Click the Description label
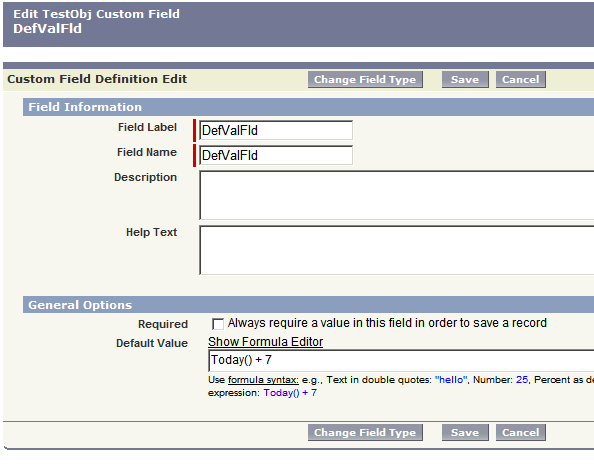 click(145, 177)
